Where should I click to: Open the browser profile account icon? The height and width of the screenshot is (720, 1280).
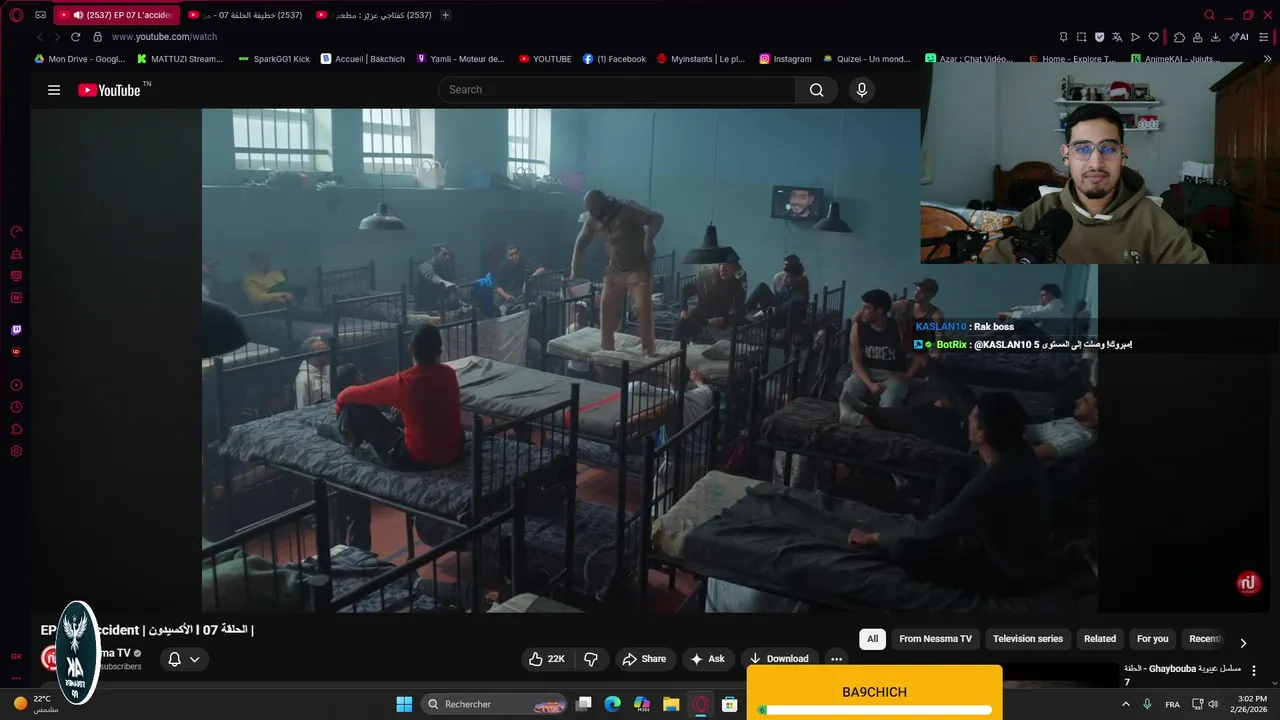coord(1197,37)
